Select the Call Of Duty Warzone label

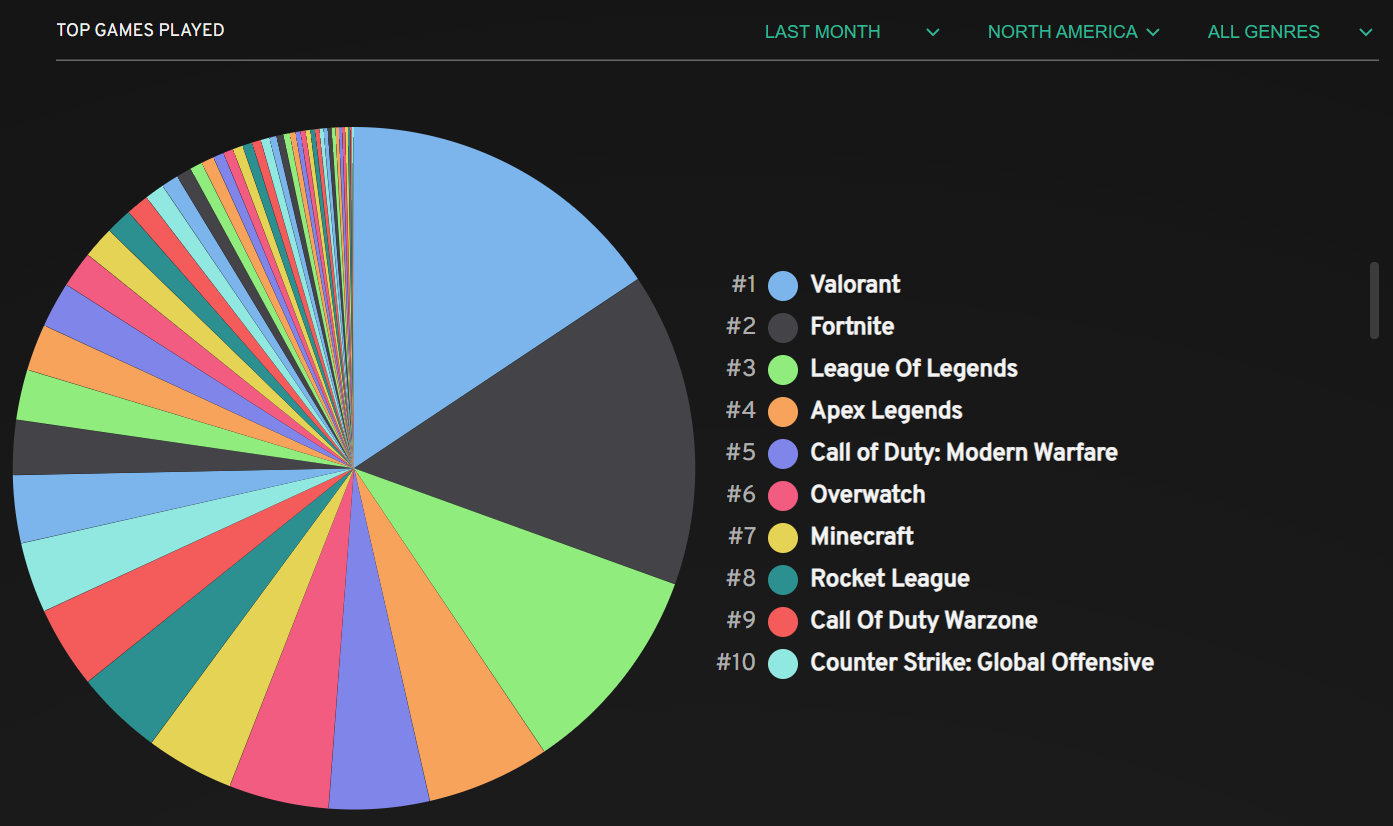pos(924,620)
